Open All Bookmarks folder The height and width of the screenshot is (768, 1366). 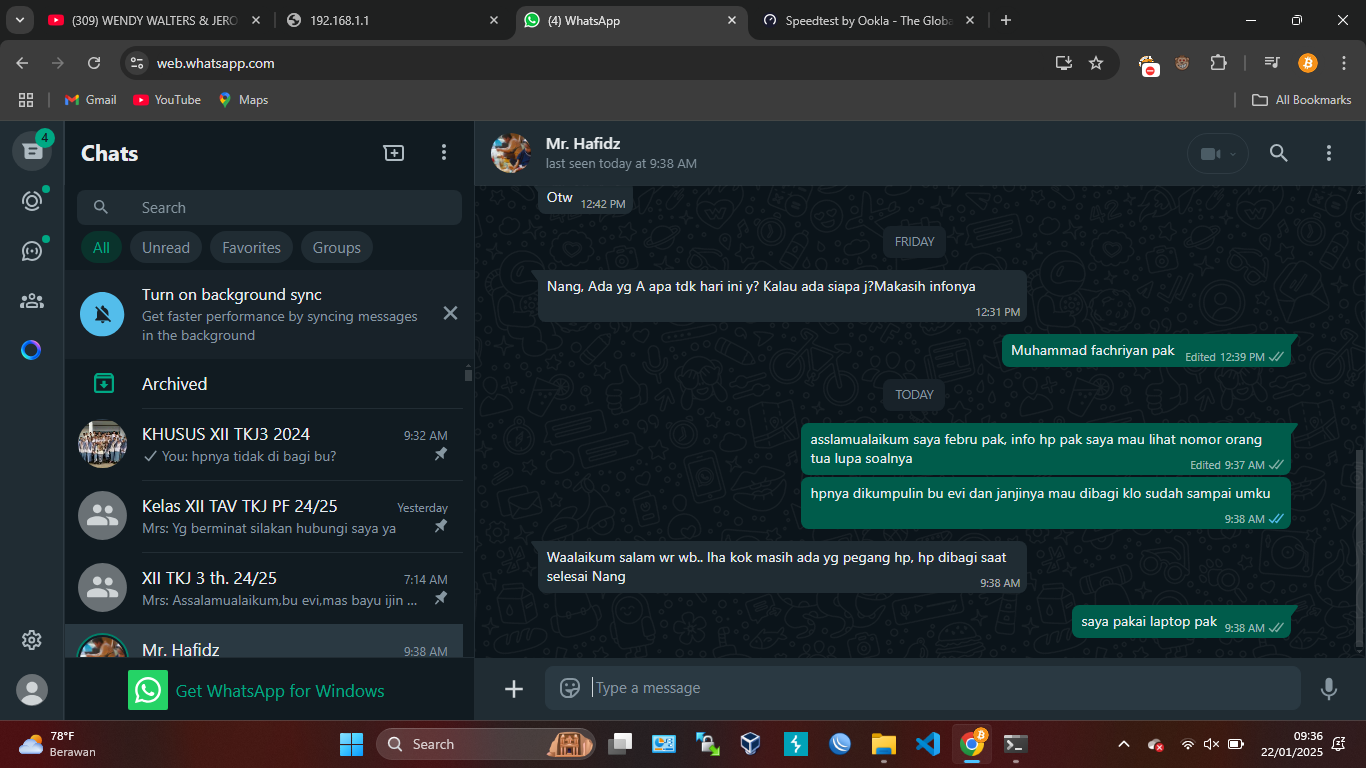point(1302,100)
